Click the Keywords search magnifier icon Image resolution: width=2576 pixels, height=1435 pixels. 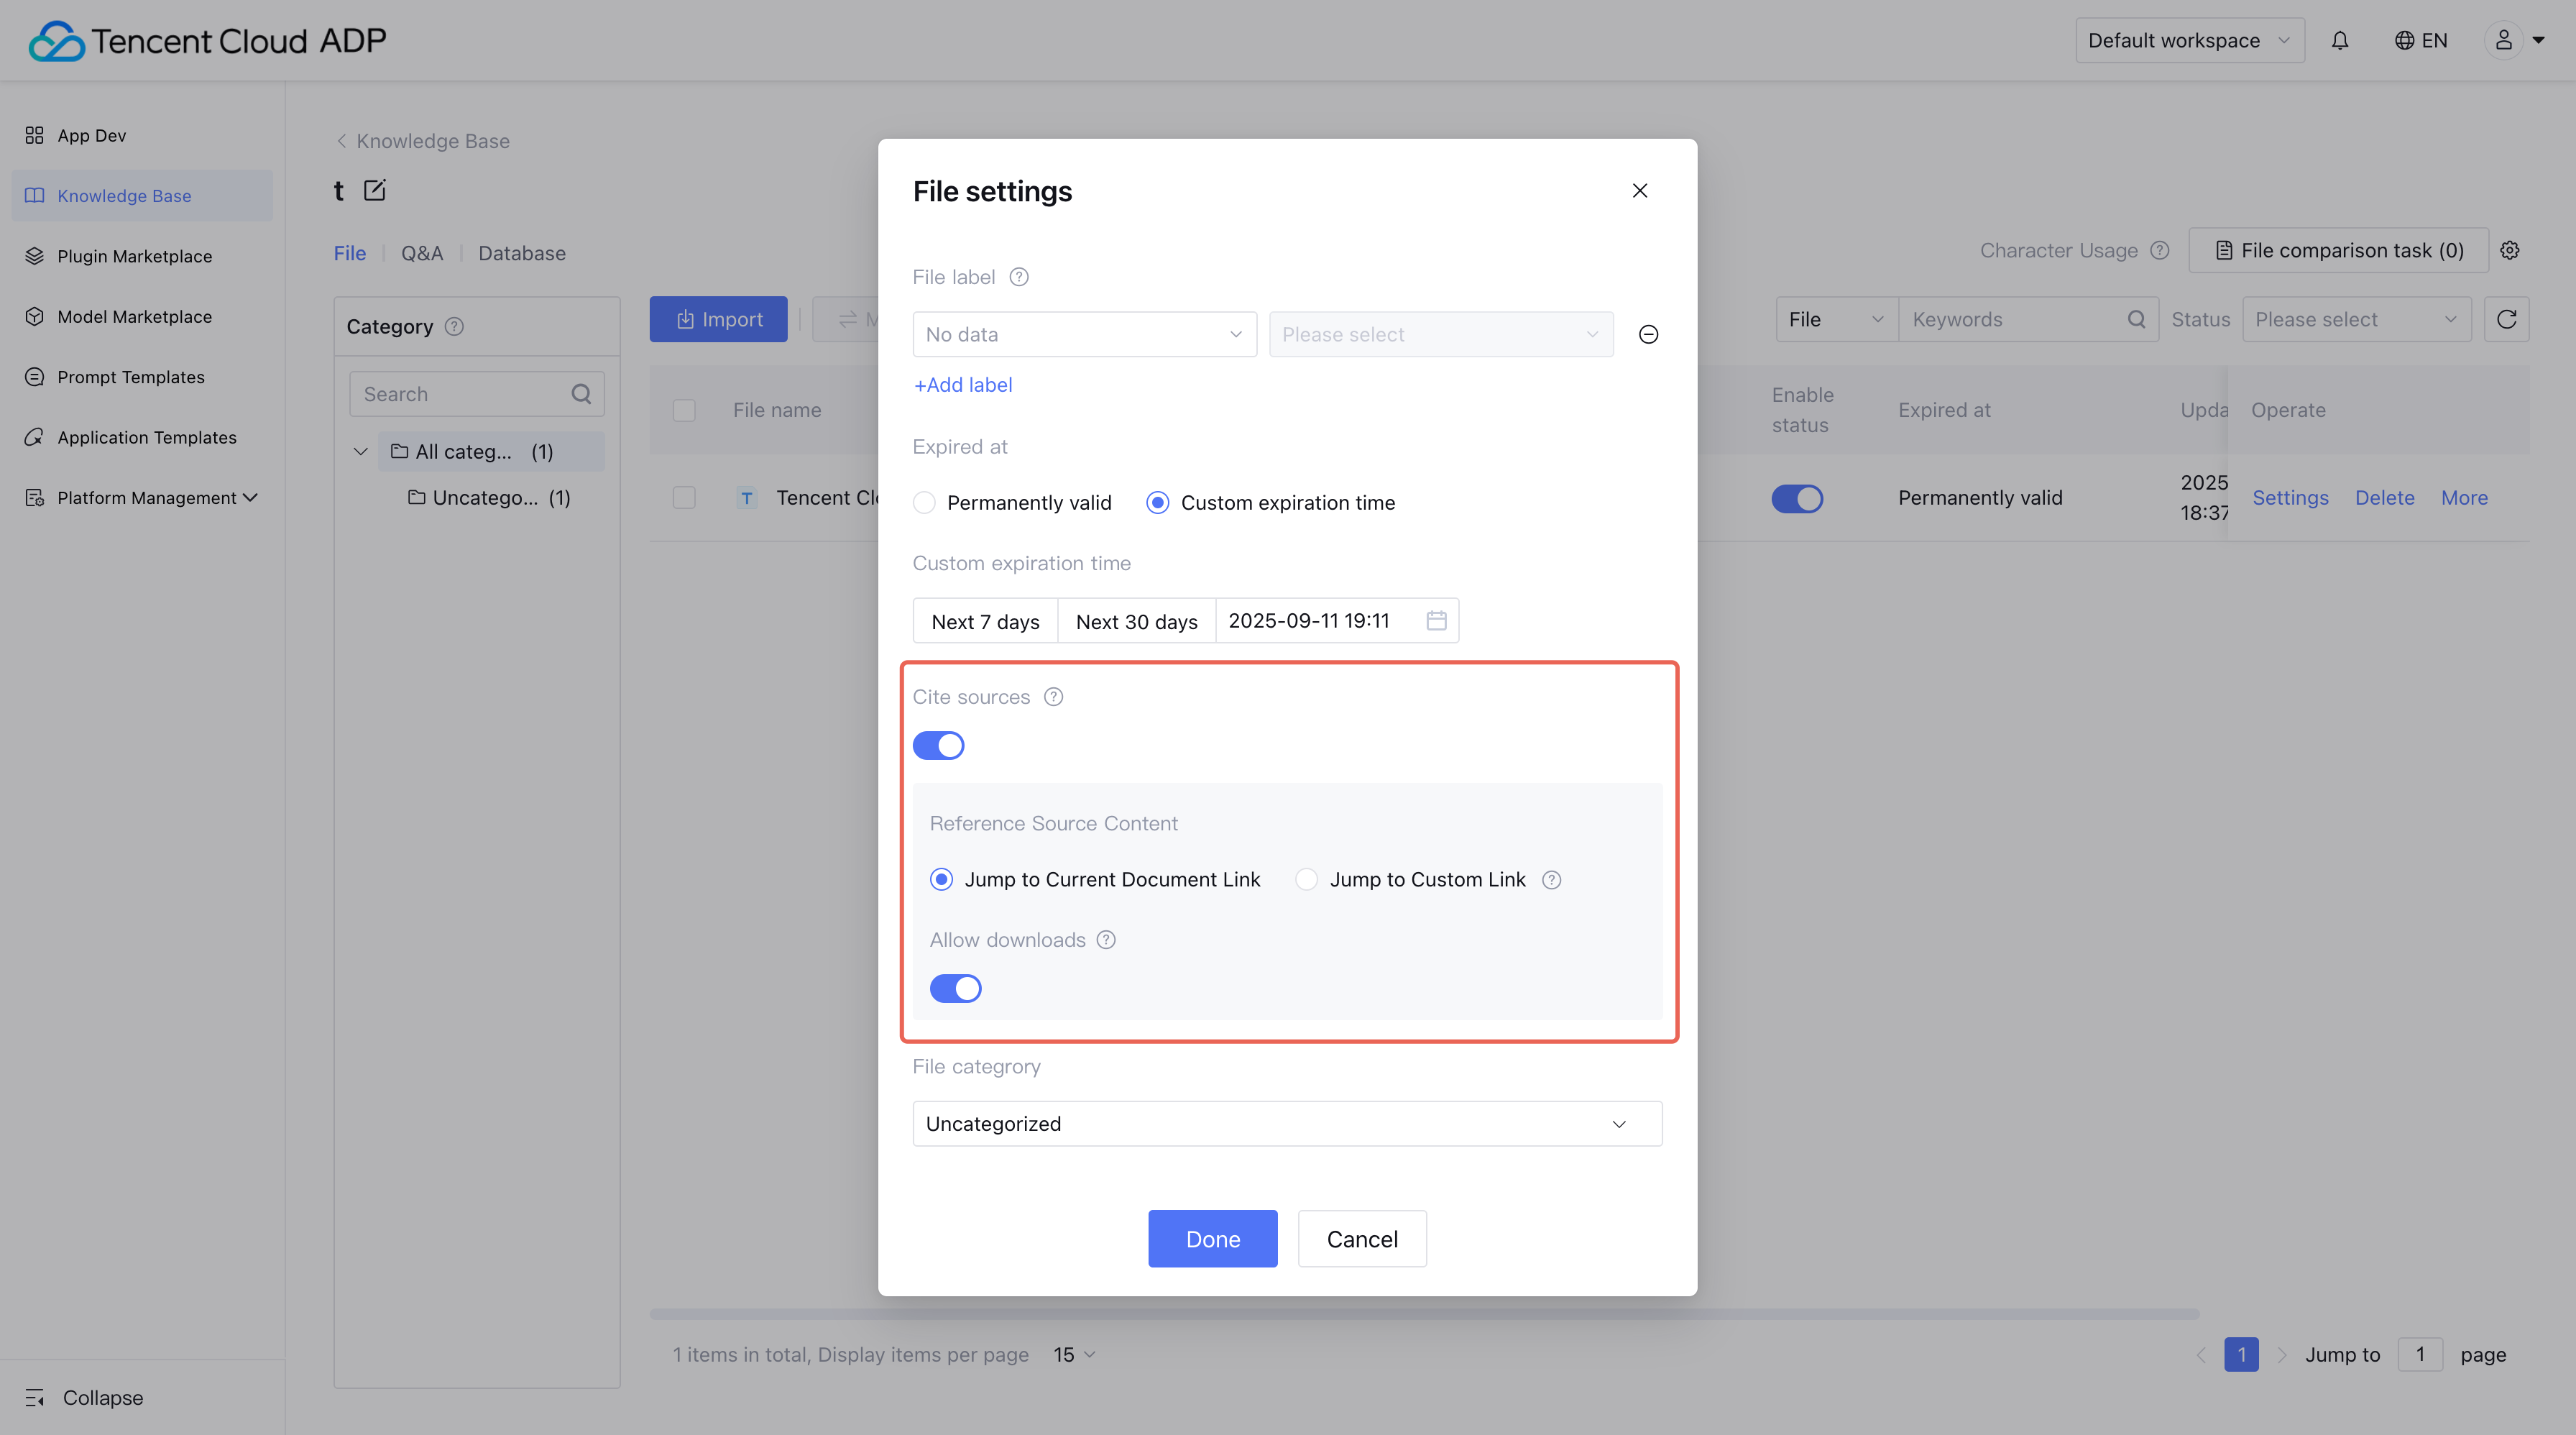(x=2136, y=319)
